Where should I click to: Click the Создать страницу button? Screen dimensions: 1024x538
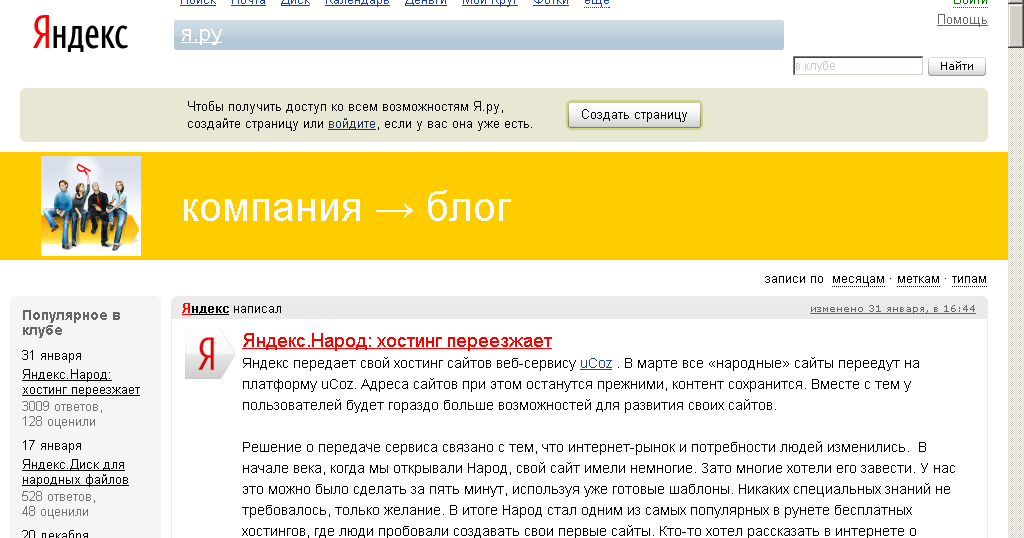coord(634,115)
